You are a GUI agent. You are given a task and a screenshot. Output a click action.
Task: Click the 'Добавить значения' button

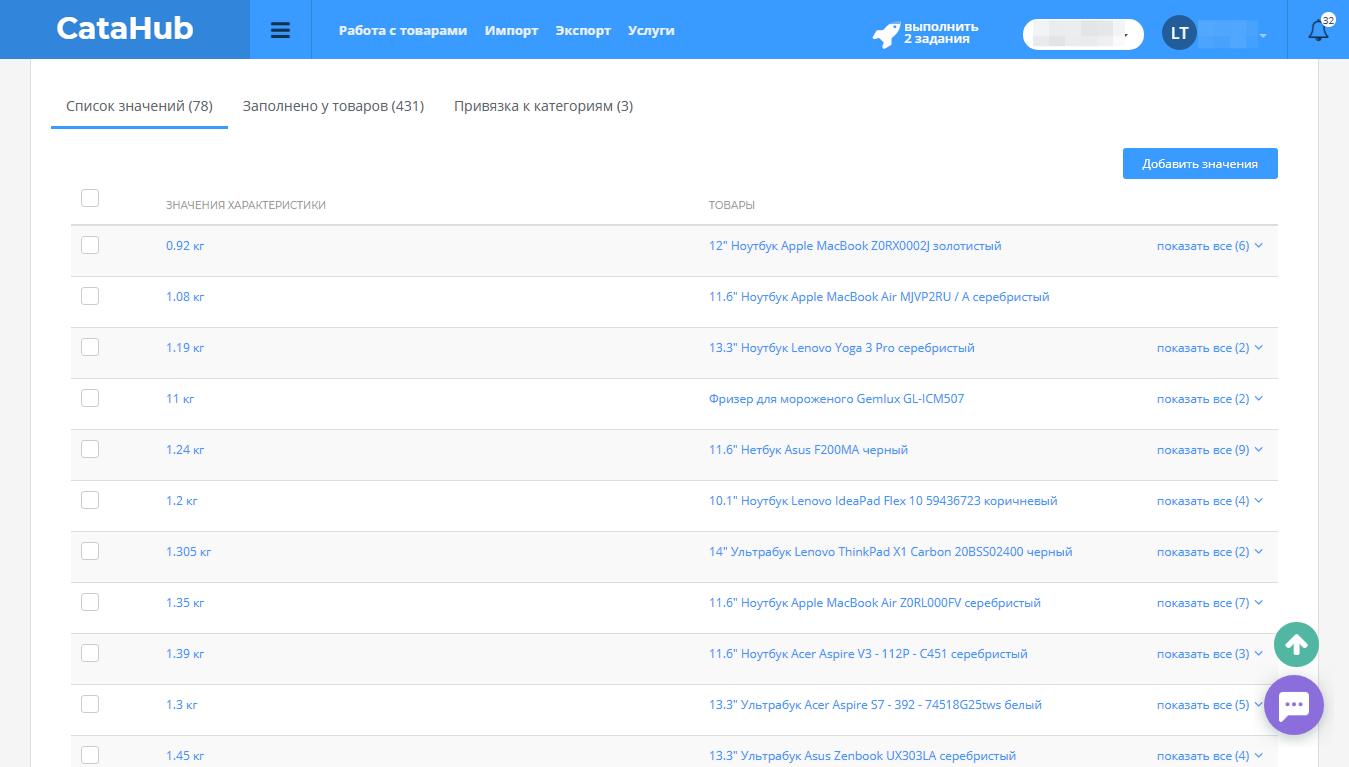point(1200,164)
